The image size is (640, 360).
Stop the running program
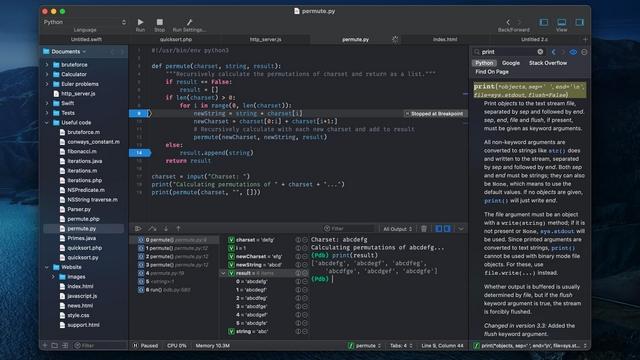(x=160, y=22)
